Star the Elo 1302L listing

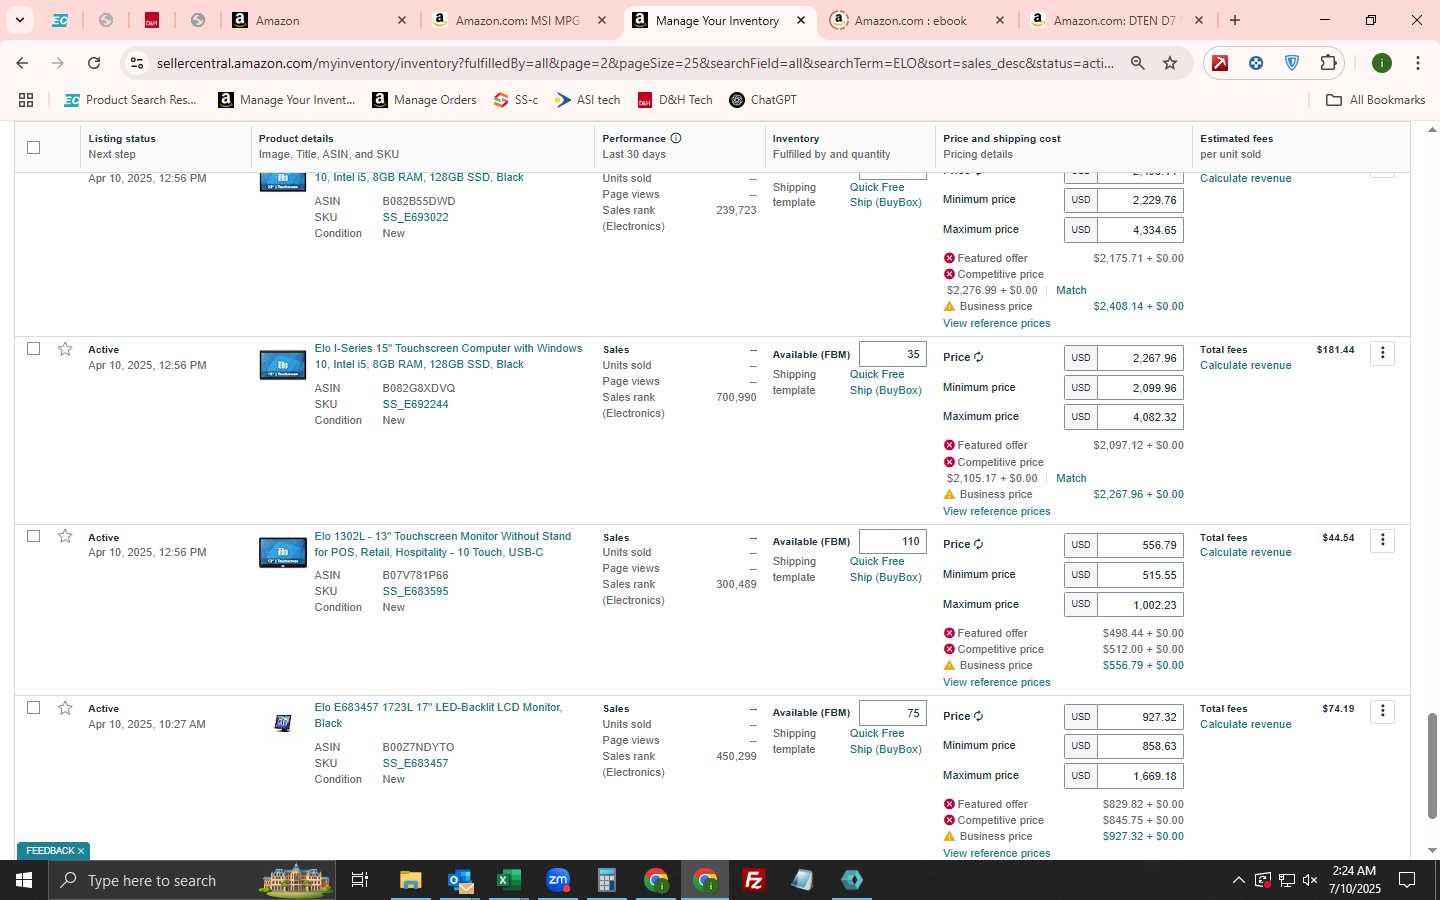65,536
